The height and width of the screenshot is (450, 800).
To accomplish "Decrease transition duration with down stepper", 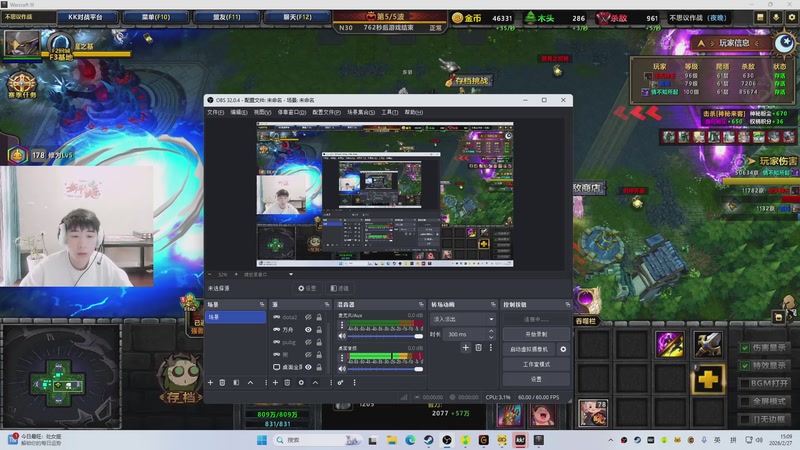I will (x=491, y=337).
